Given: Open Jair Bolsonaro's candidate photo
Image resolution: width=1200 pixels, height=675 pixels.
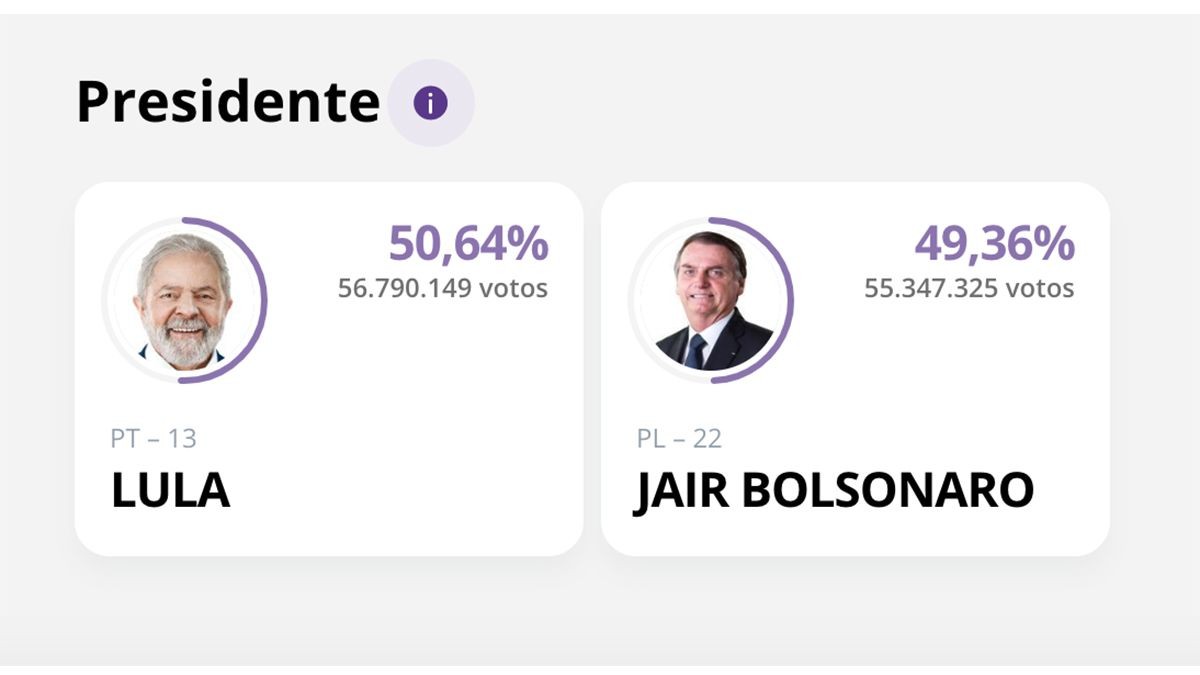Looking at the screenshot, I should coord(711,301).
